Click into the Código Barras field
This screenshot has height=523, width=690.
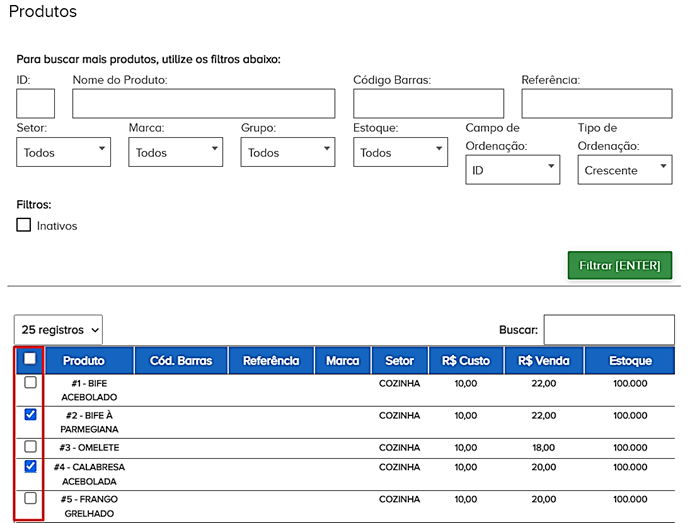[x=428, y=104]
